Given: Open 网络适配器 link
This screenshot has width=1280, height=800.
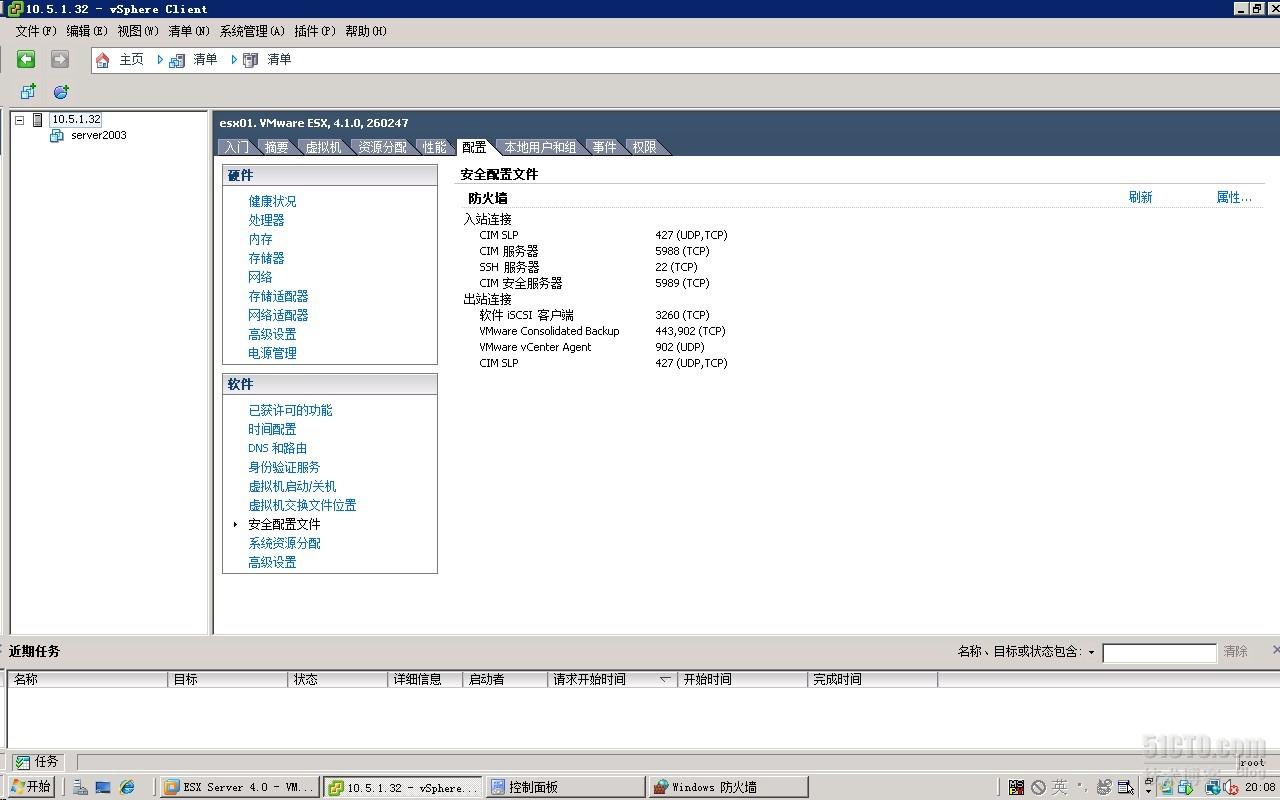Looking at the screenshot, I should [x=278, y=315].
